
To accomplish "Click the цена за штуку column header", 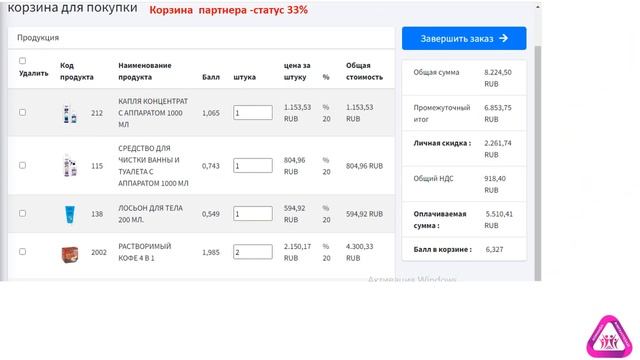I will 297,71.
